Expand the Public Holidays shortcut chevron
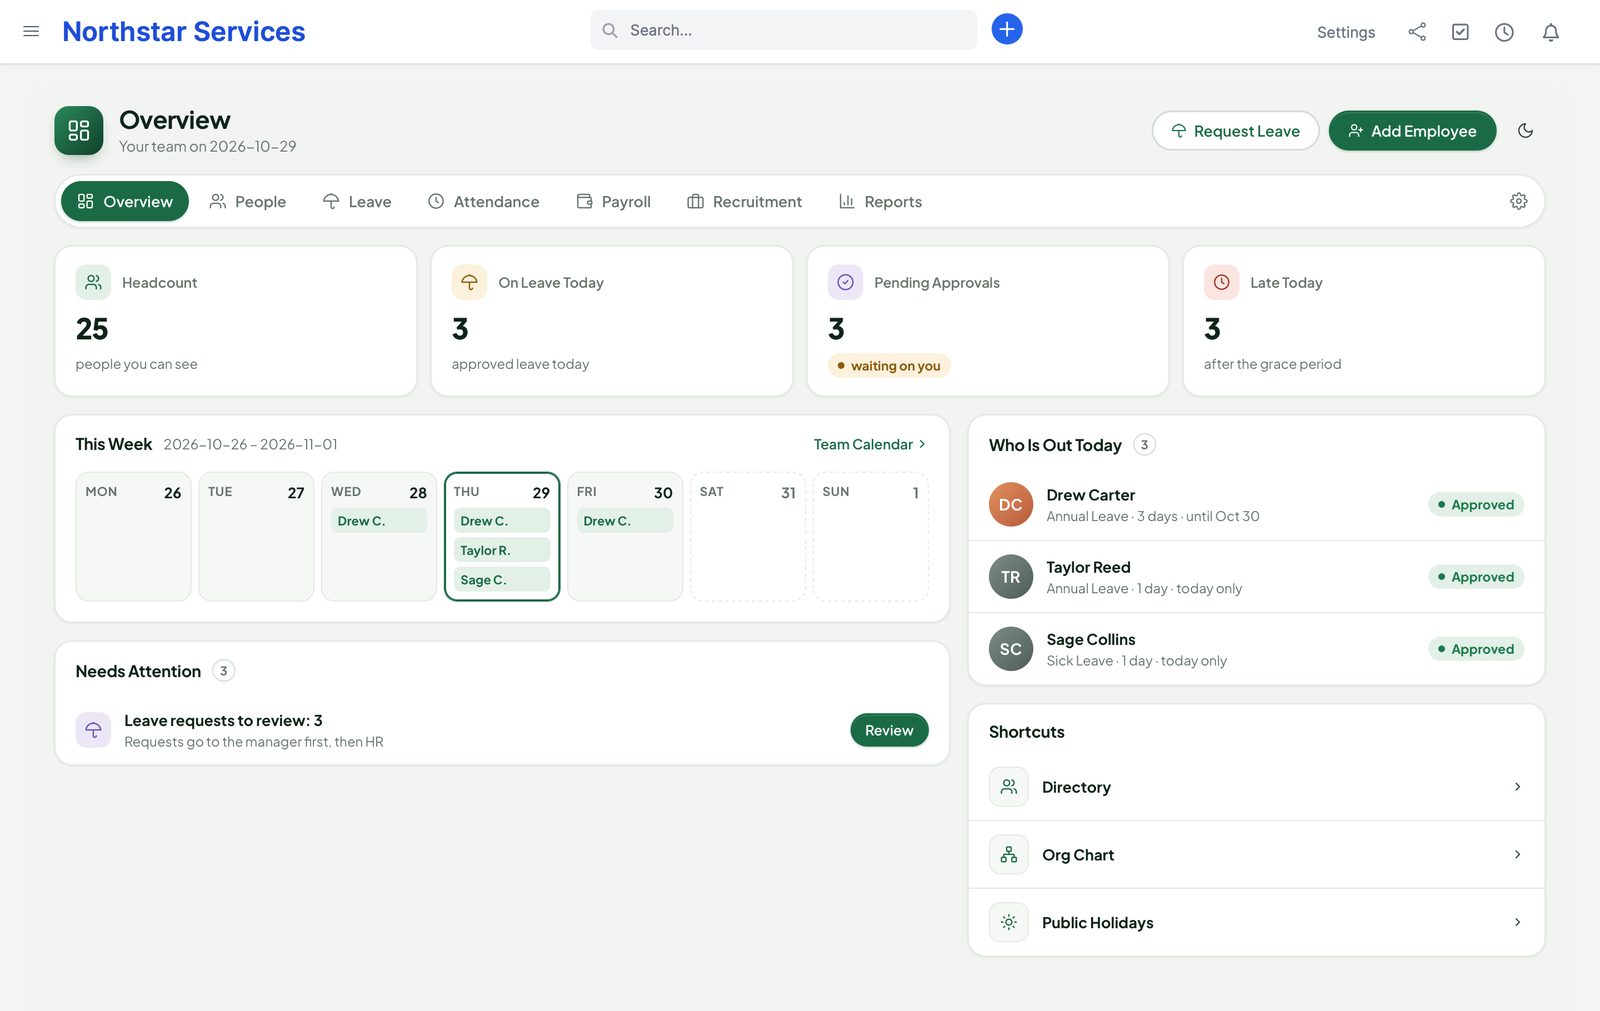The image size is (1600, 1011). point(1517,922)
